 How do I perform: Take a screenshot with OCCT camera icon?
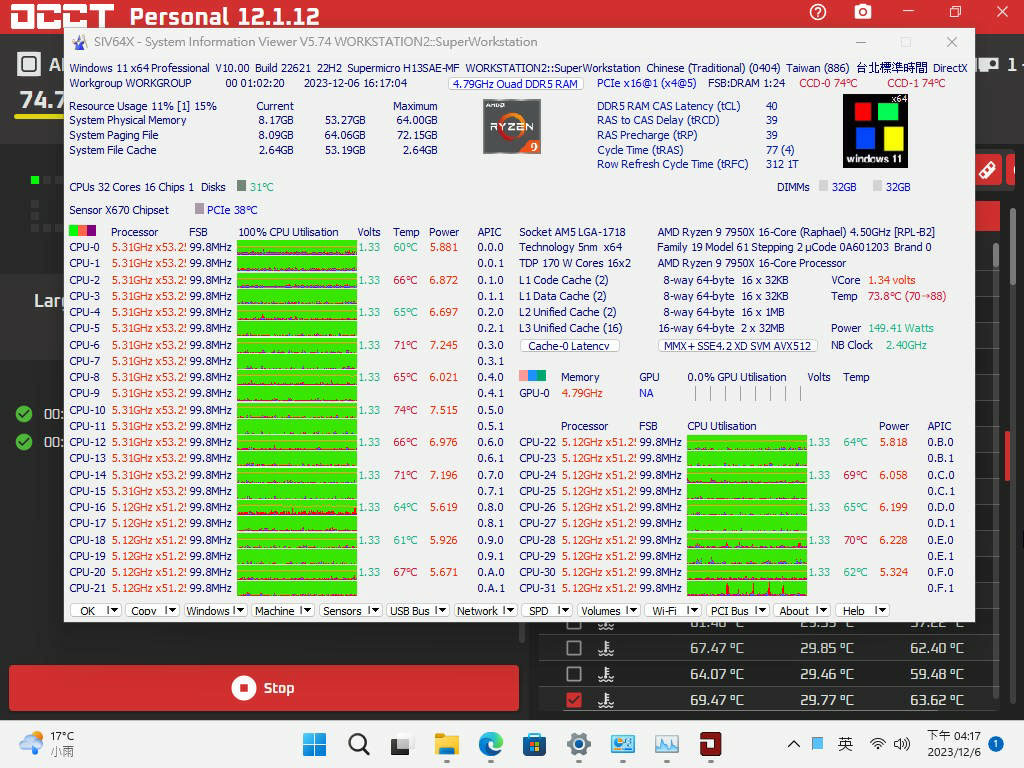pos(863,12)
